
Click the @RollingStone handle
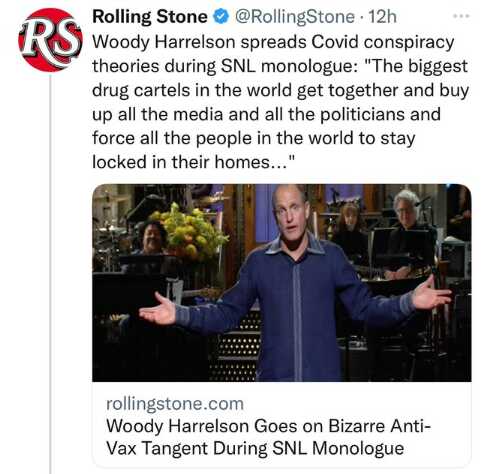click(295, 17)
